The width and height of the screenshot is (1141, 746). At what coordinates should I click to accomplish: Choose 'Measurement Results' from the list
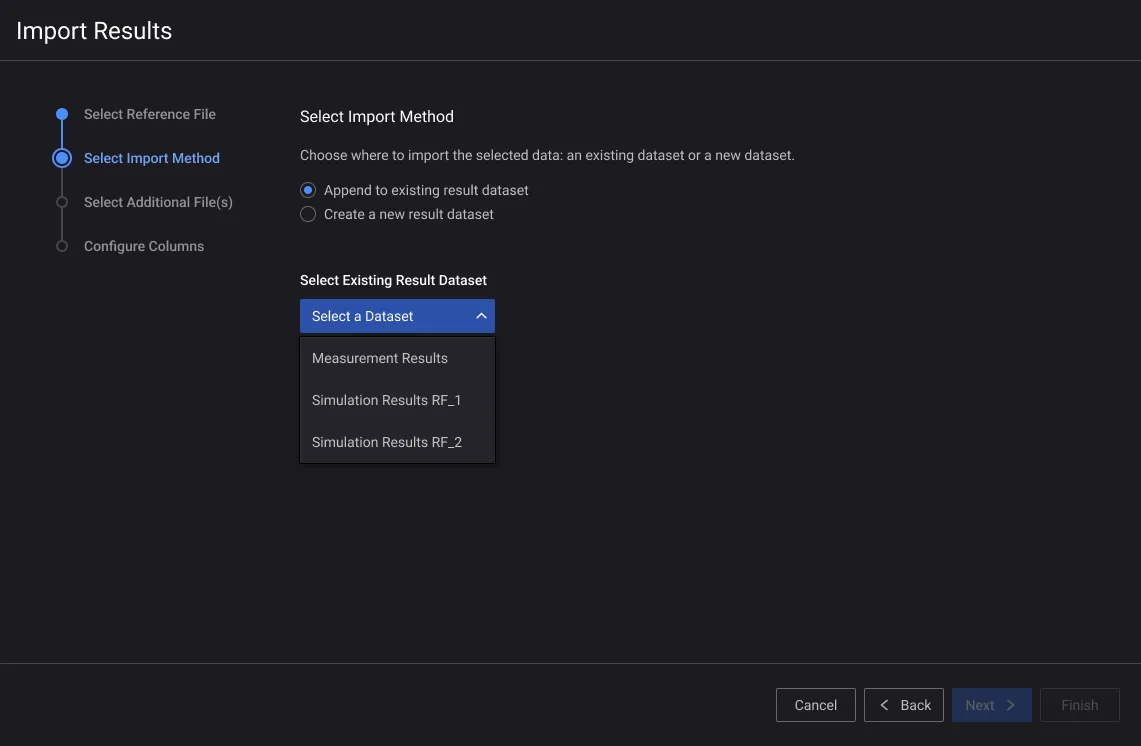click(397, 358)
